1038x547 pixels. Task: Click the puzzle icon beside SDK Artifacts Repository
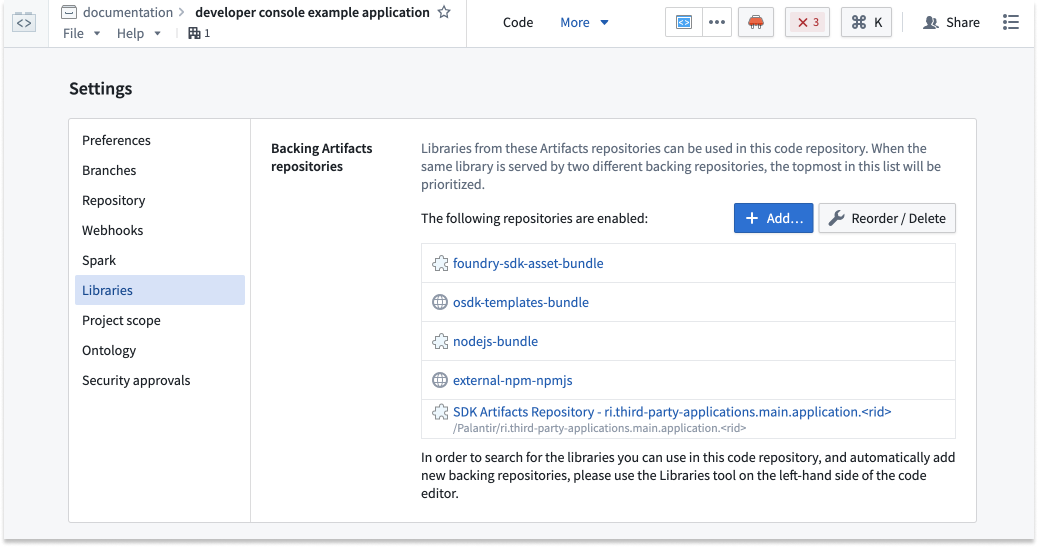(x=440, y=412)
